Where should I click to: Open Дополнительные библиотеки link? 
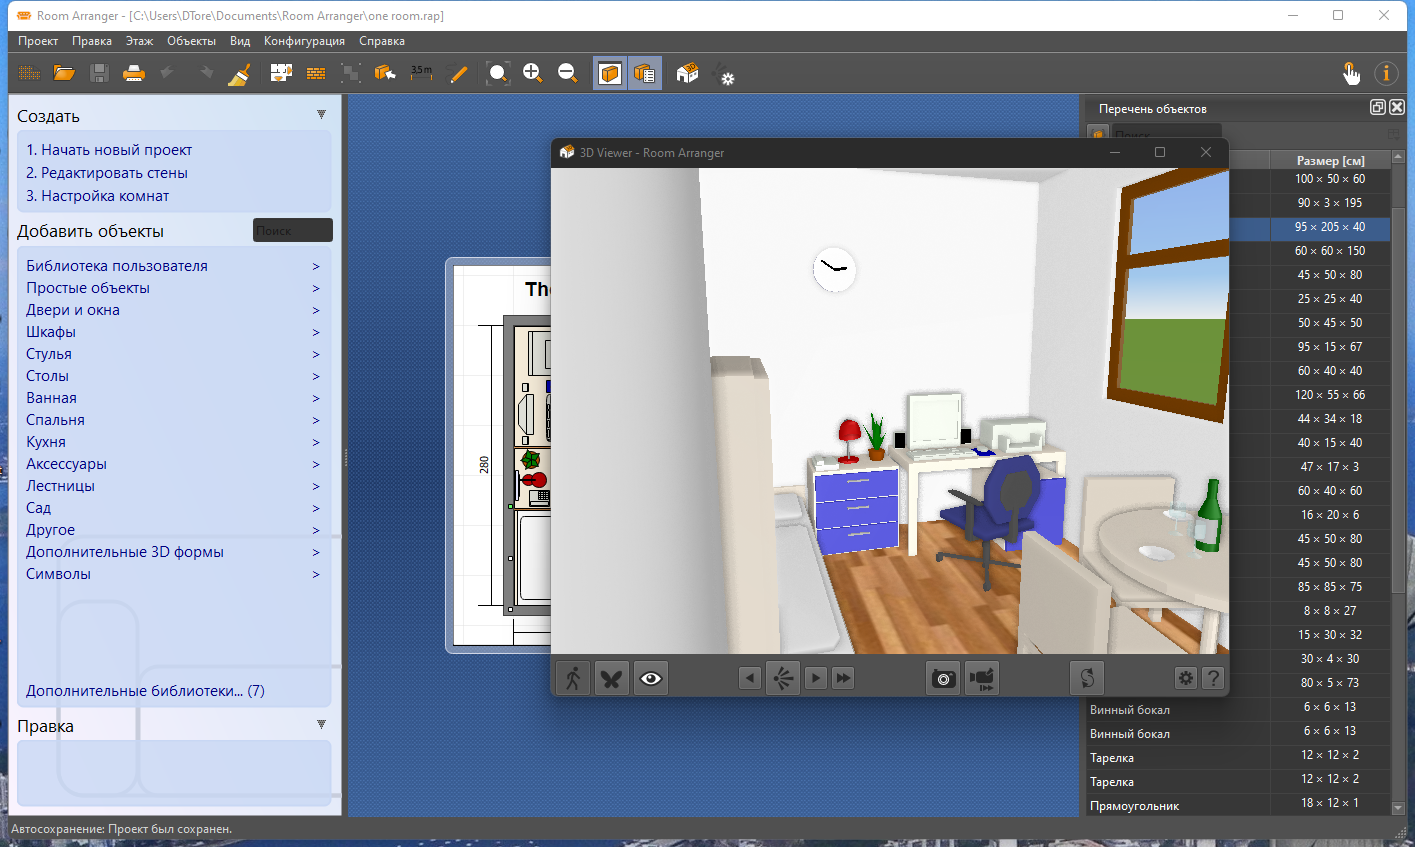145,691
